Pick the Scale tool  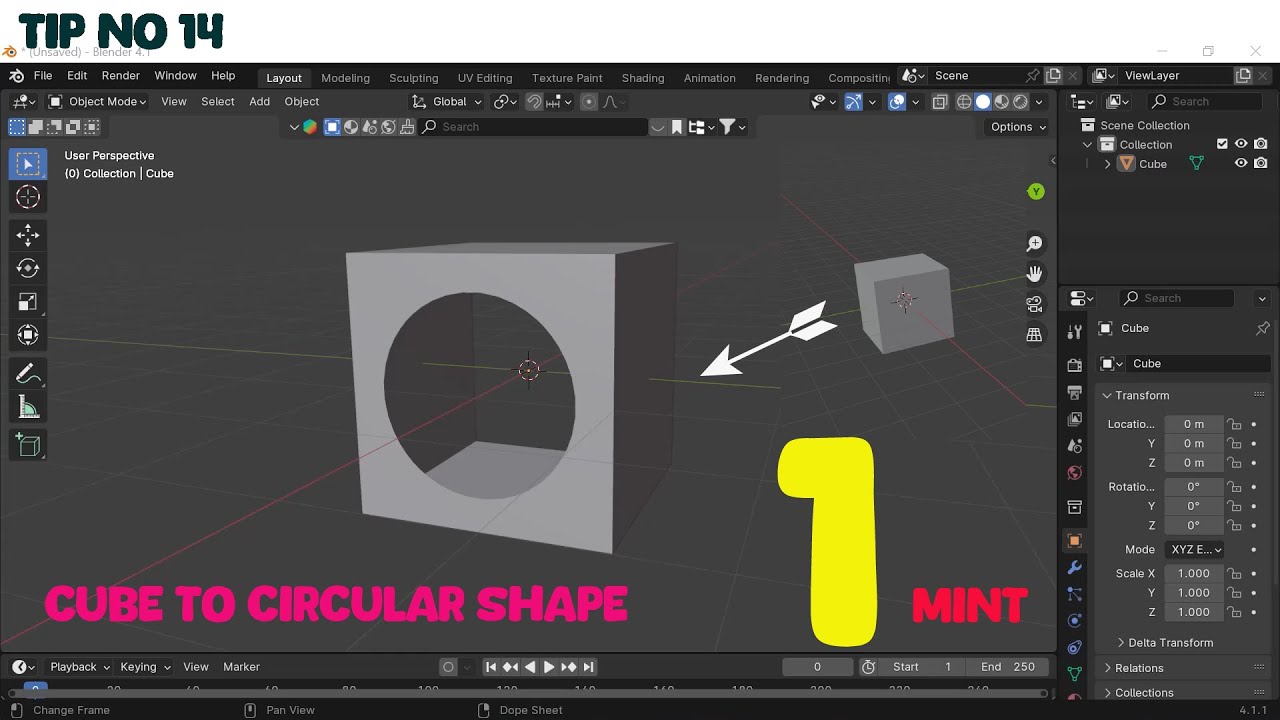coord(28,301)
